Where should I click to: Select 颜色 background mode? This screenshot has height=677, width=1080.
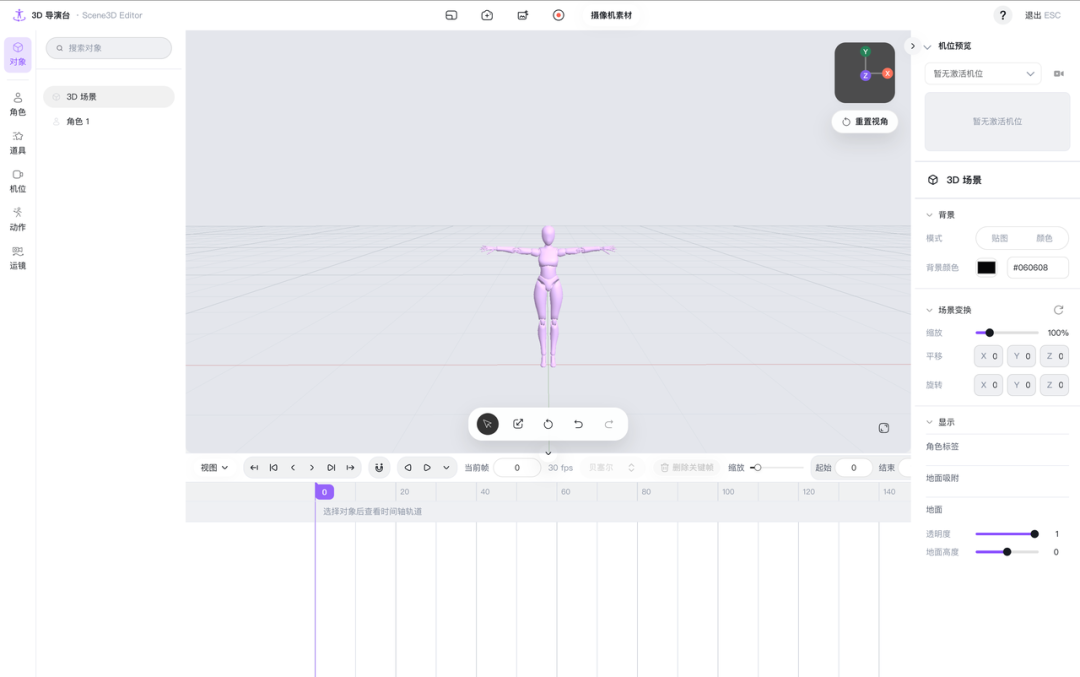tap(1044, 238)
